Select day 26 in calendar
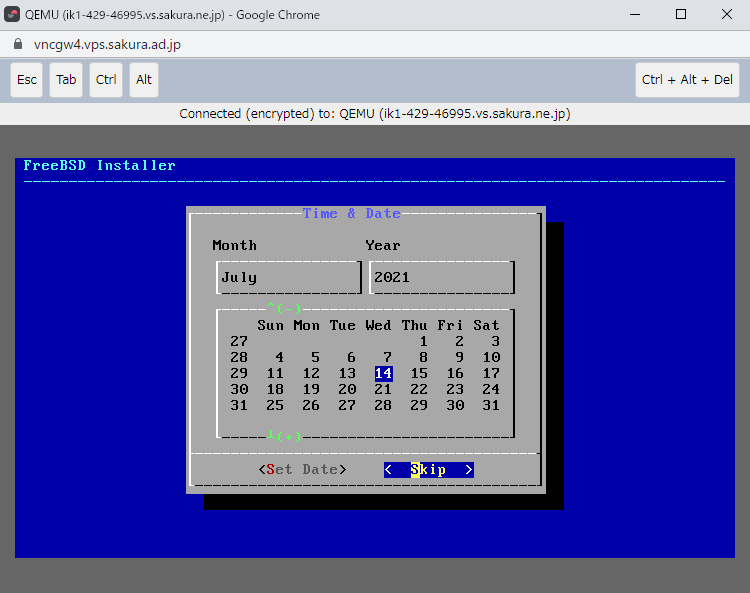The width and height of the screenshot is (750, 593). (x=311, y=406)
